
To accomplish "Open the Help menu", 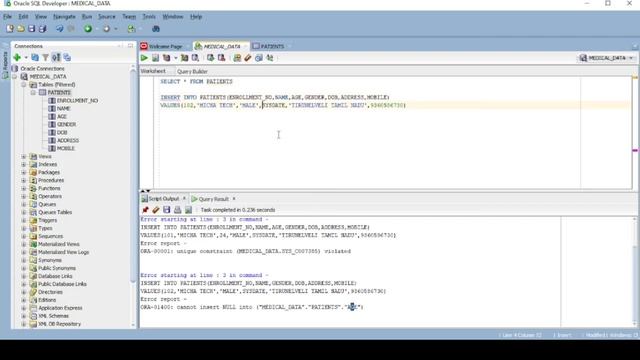I will pos(196,17).
